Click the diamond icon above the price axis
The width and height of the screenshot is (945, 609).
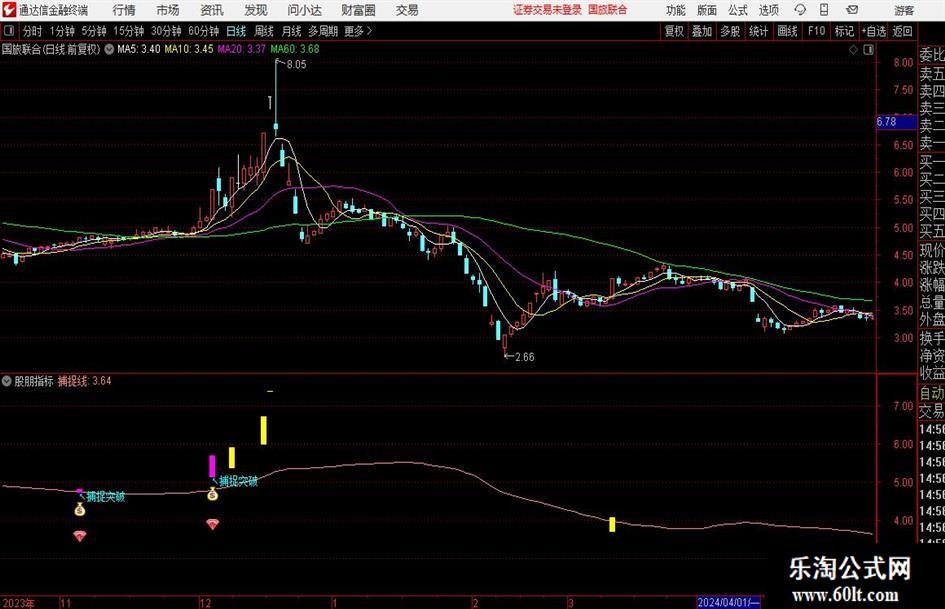(853, 50)
